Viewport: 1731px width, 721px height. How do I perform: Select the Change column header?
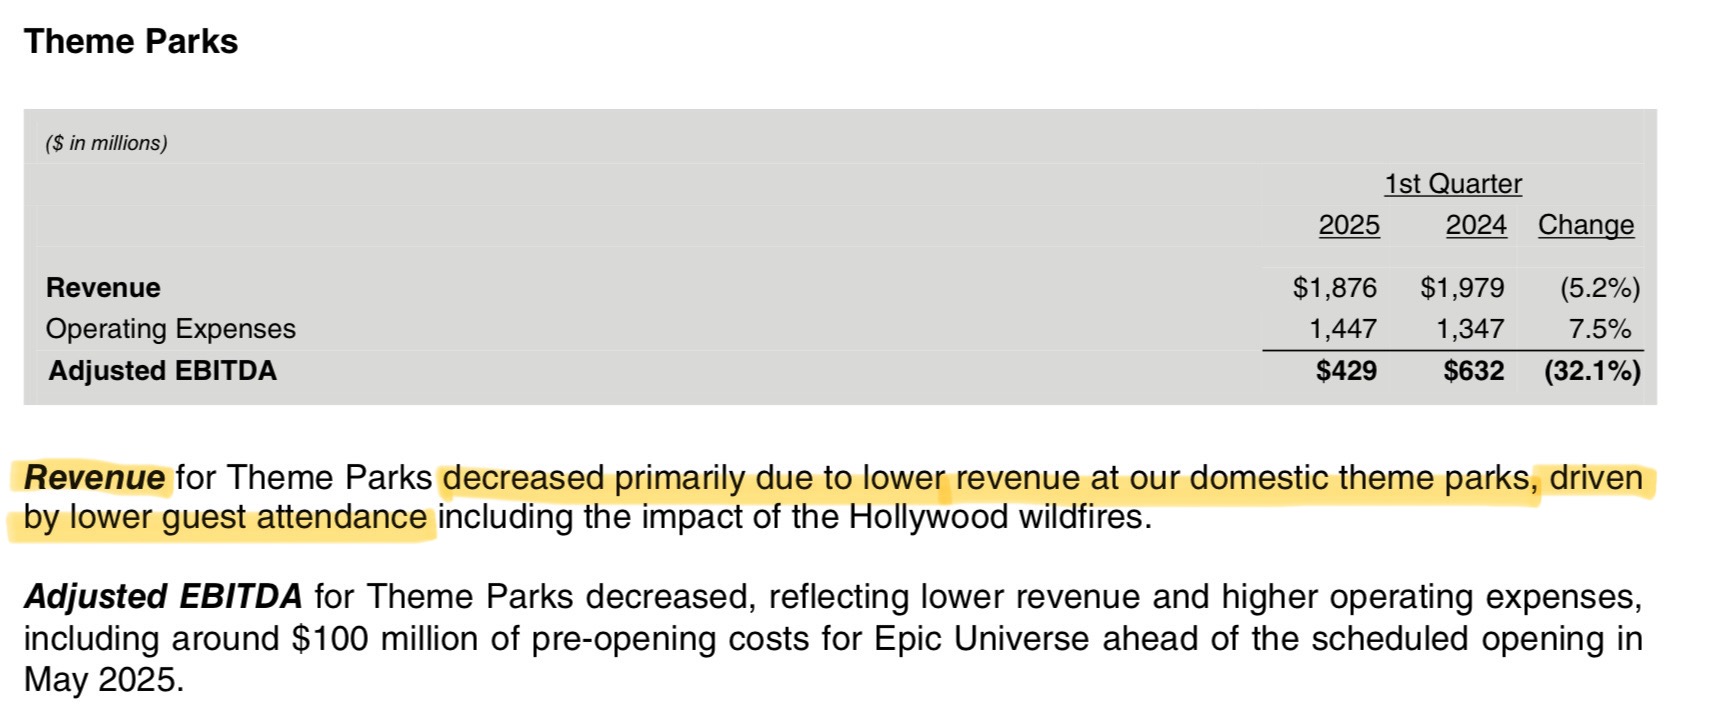coord(1585,225)
